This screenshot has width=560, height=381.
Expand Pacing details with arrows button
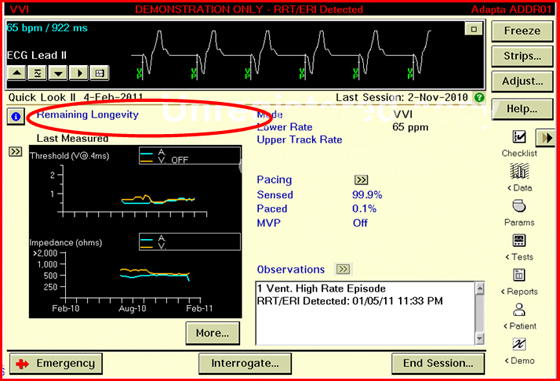361,180
